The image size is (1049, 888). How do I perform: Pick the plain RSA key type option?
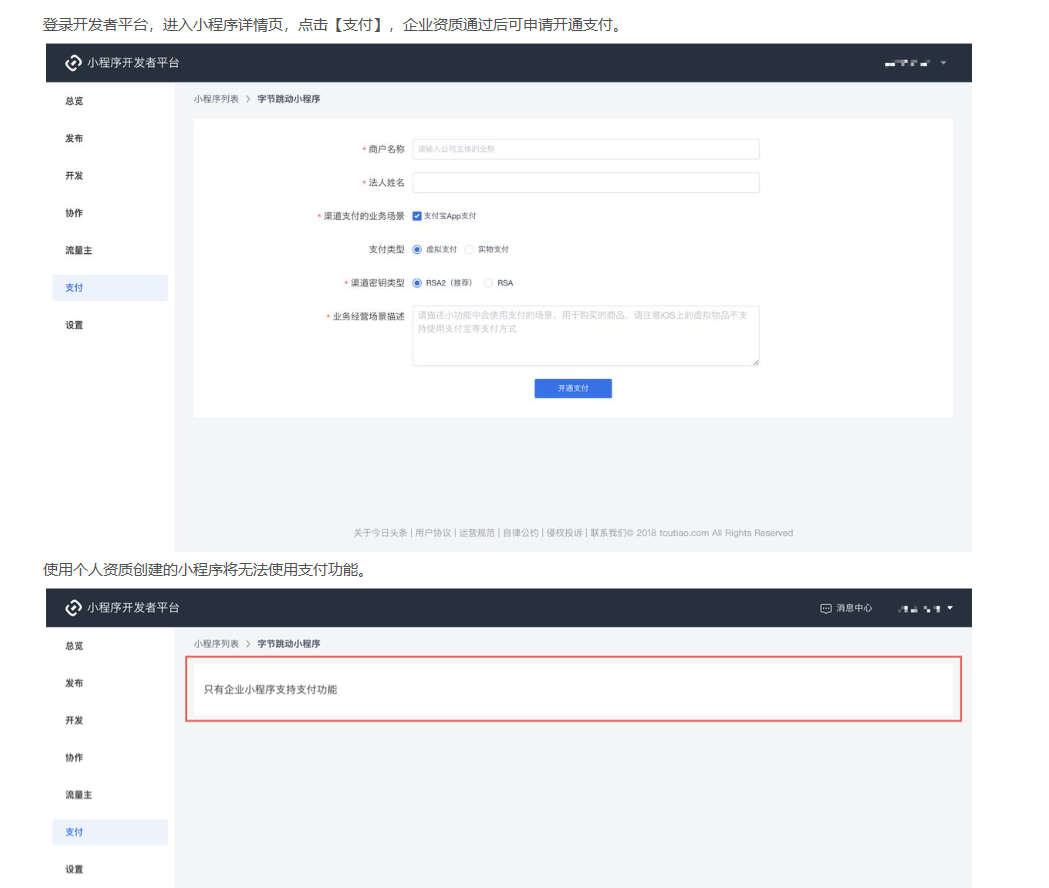tap(488, 283)
